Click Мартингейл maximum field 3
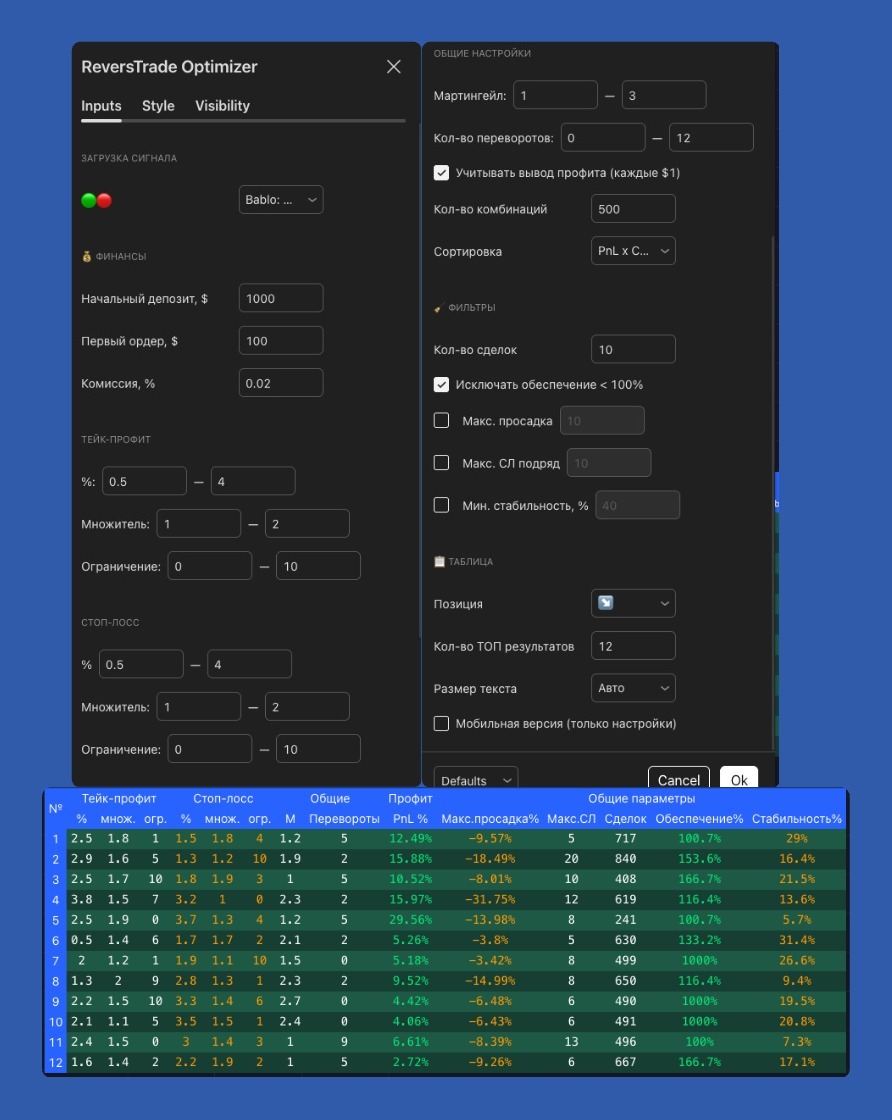Viewport: 892px width, 1120px height. point(664,95)
